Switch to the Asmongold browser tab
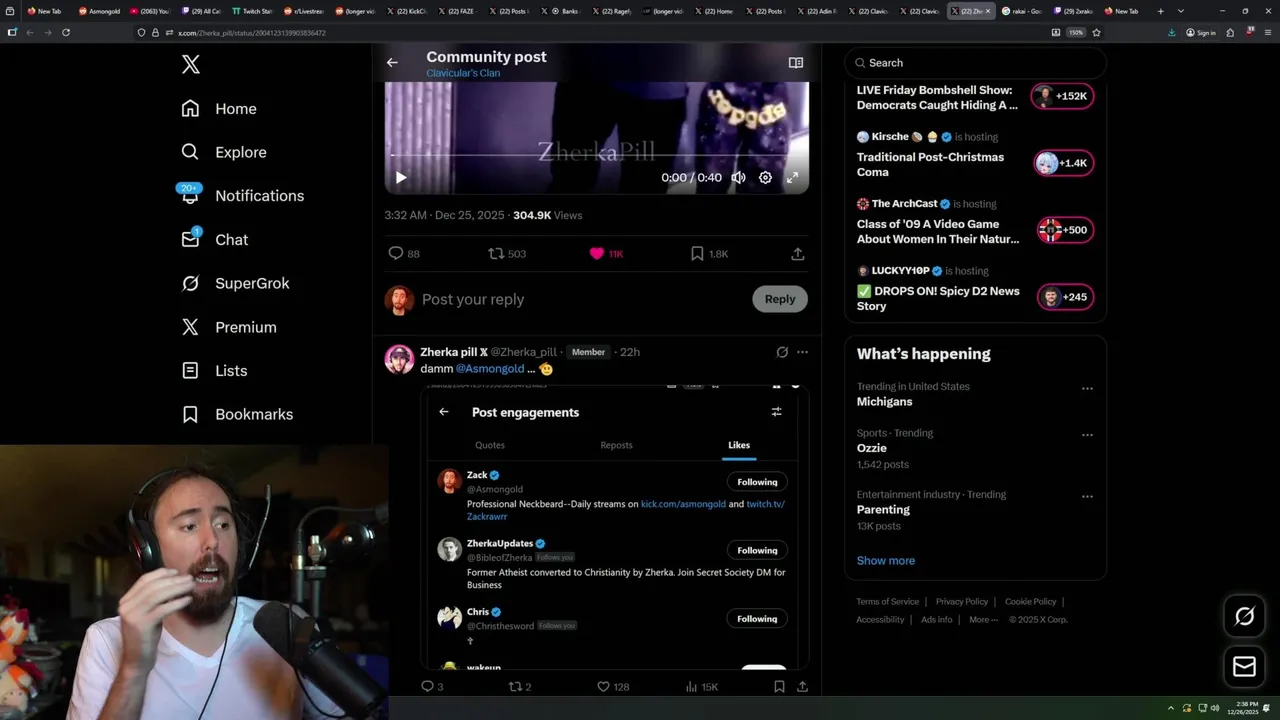The height and width of the screenshot is (720, 1280). (x=100, y=11)
